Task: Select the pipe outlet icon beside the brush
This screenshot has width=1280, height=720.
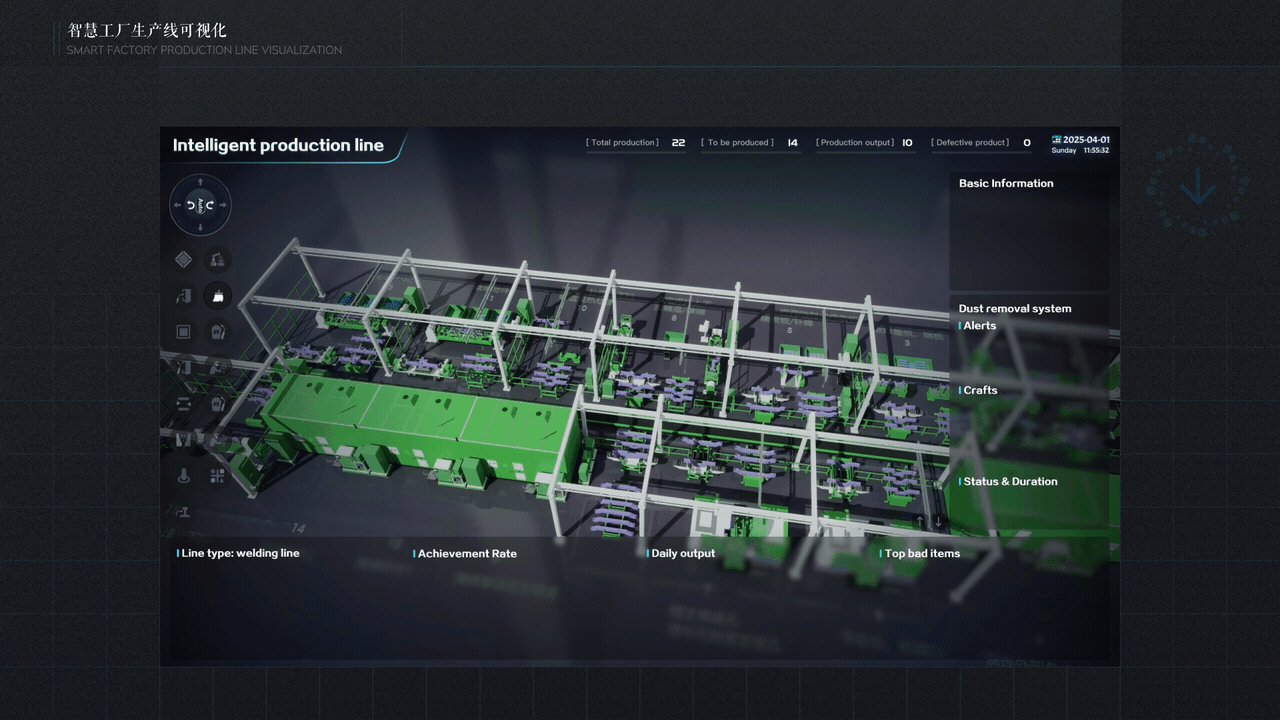Action: [183, 295]
